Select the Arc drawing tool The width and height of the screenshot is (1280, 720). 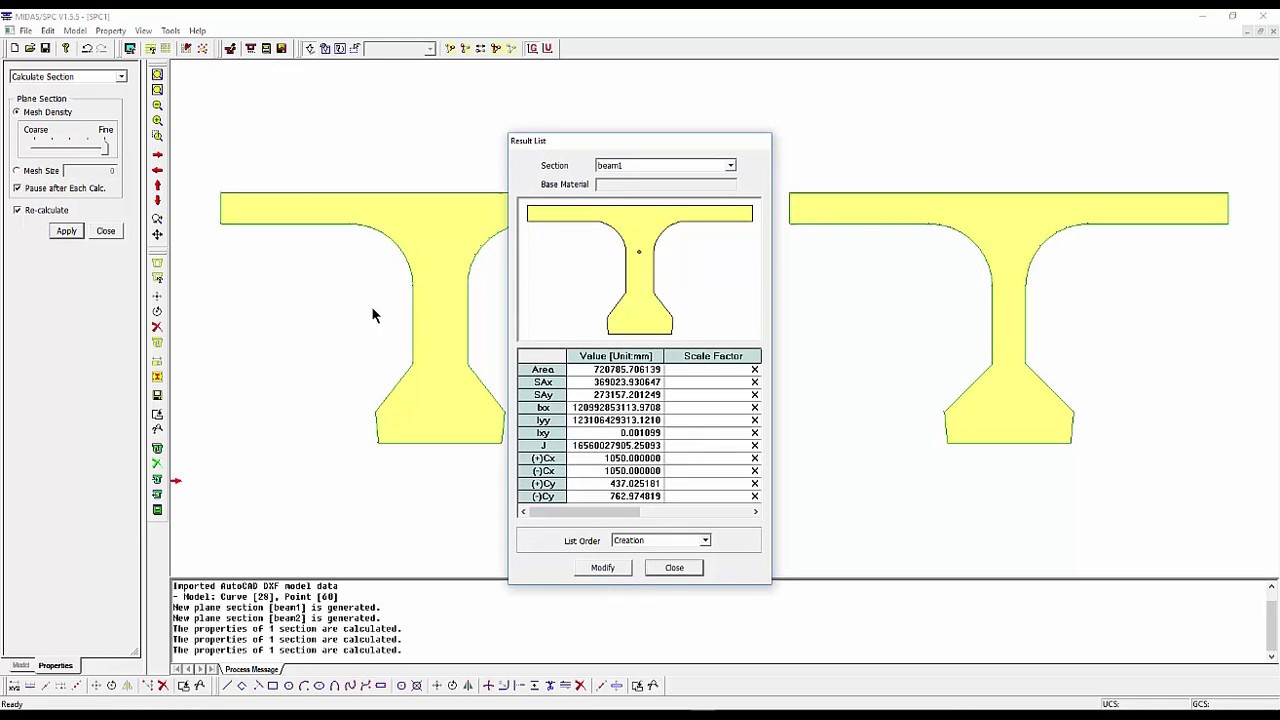click(303, 686)
